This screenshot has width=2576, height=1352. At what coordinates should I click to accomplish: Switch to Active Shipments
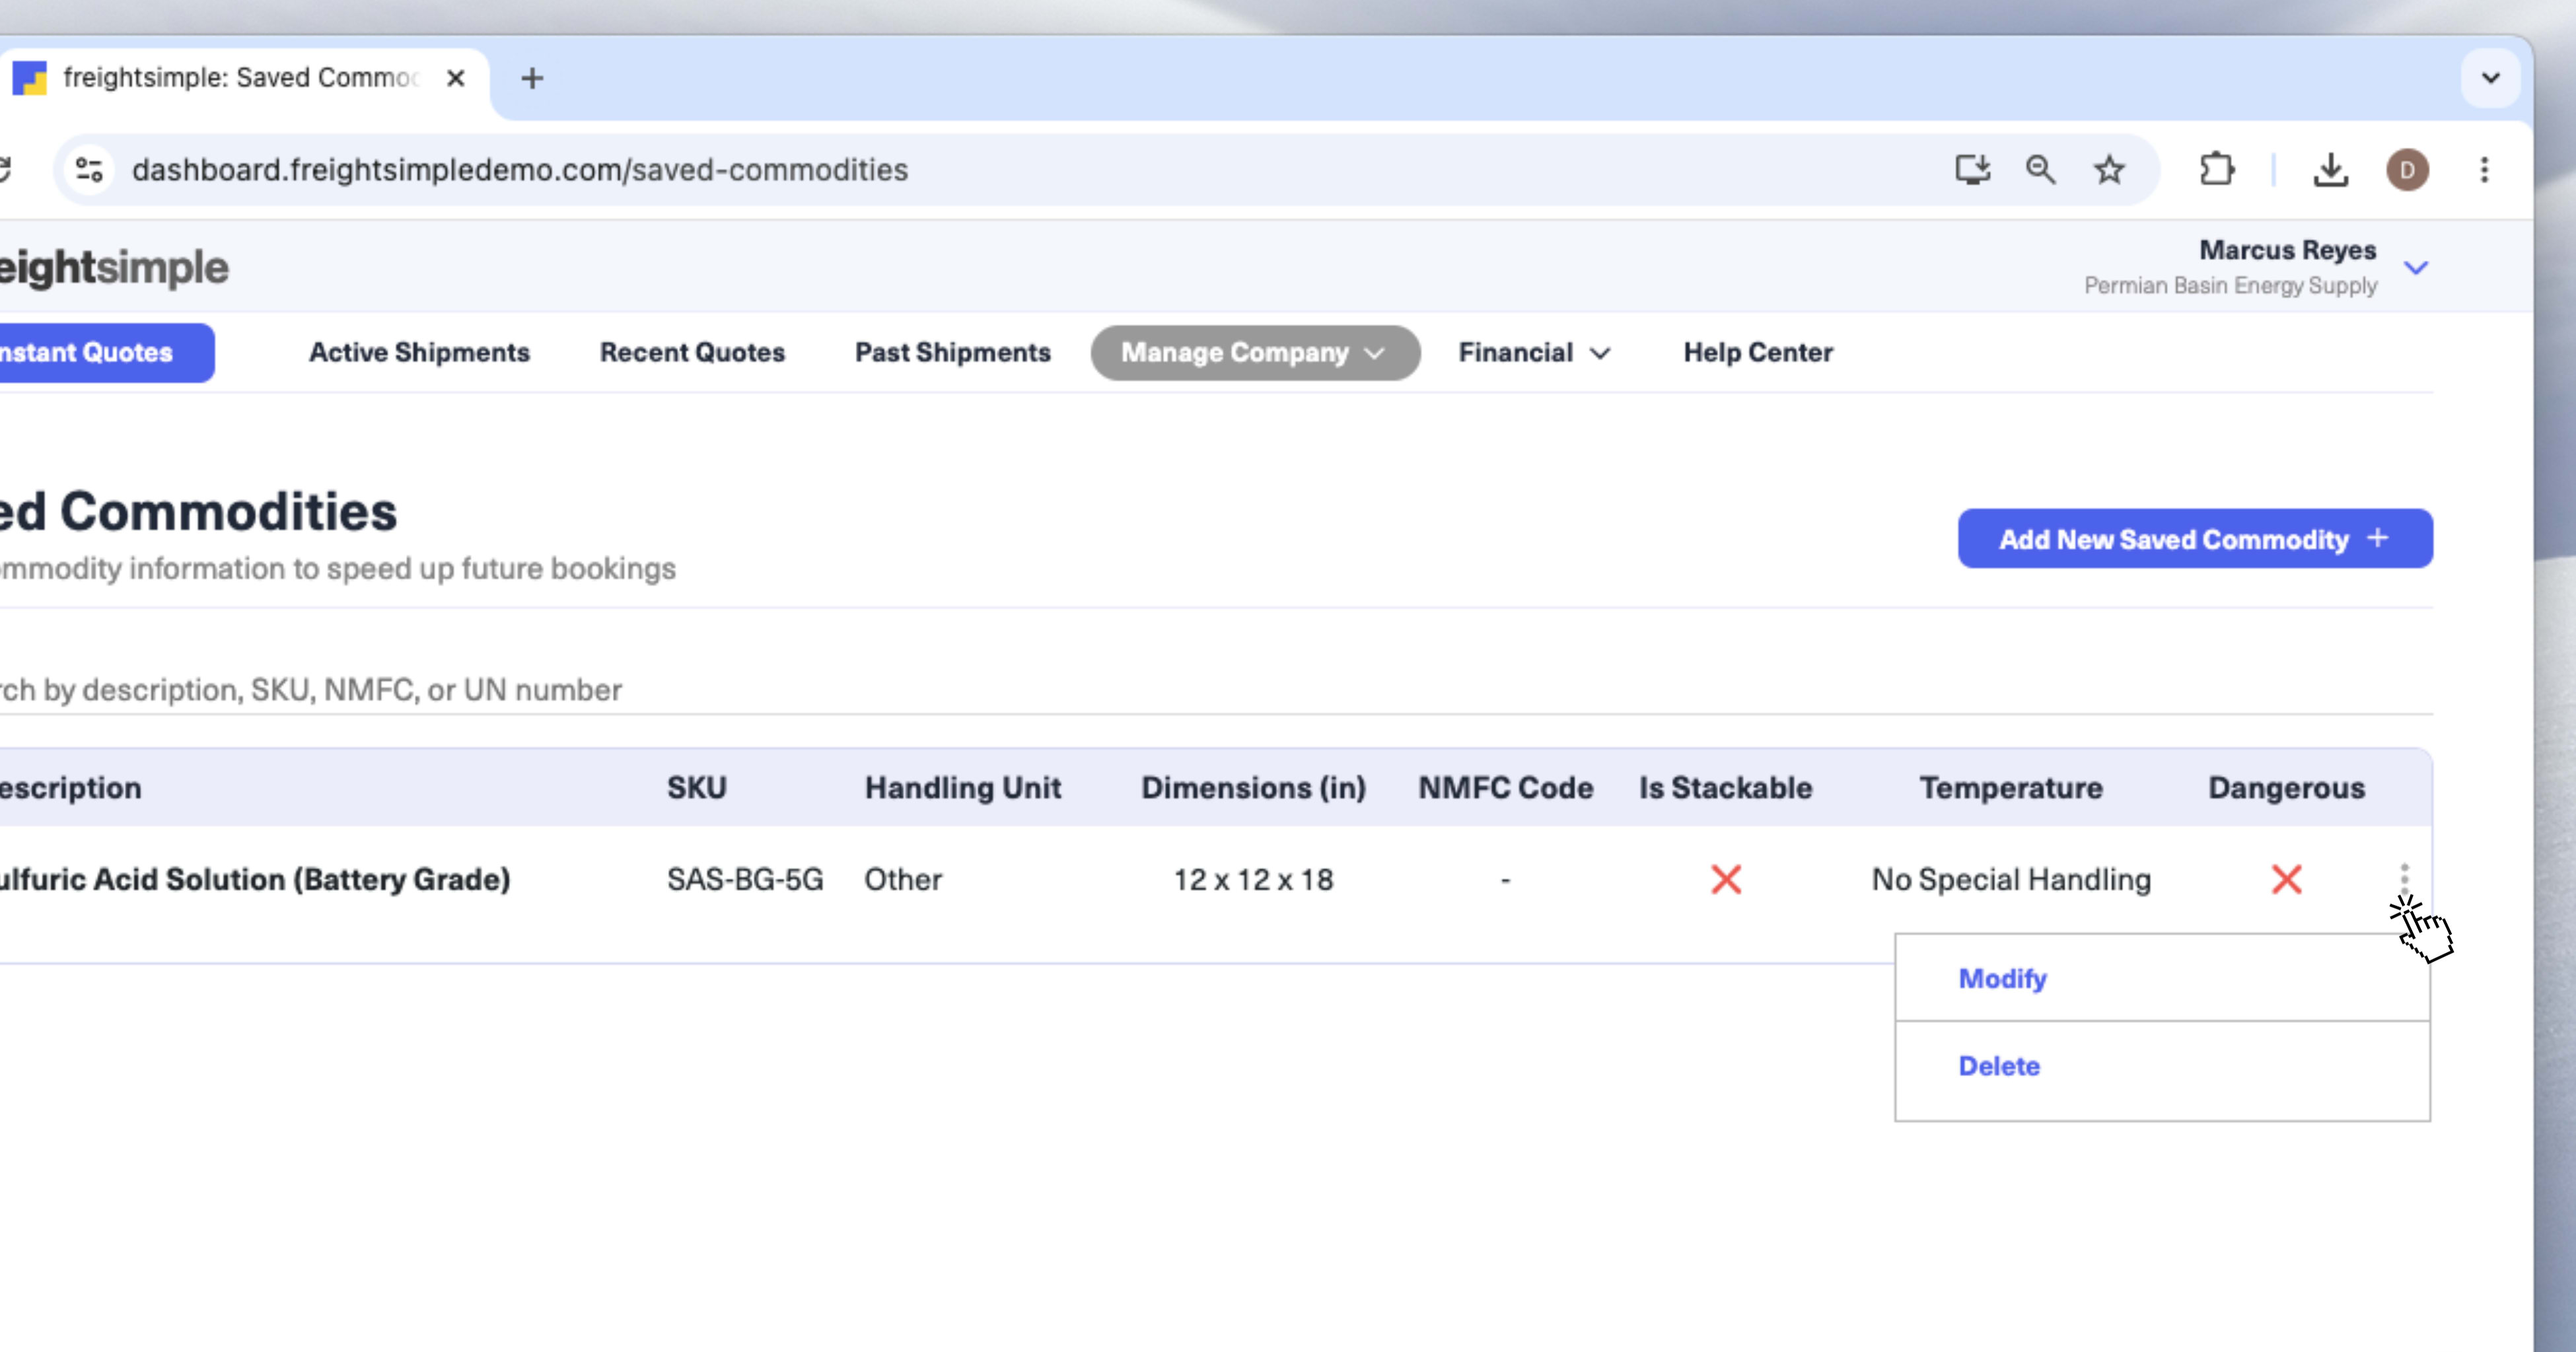tap(419, 353)
